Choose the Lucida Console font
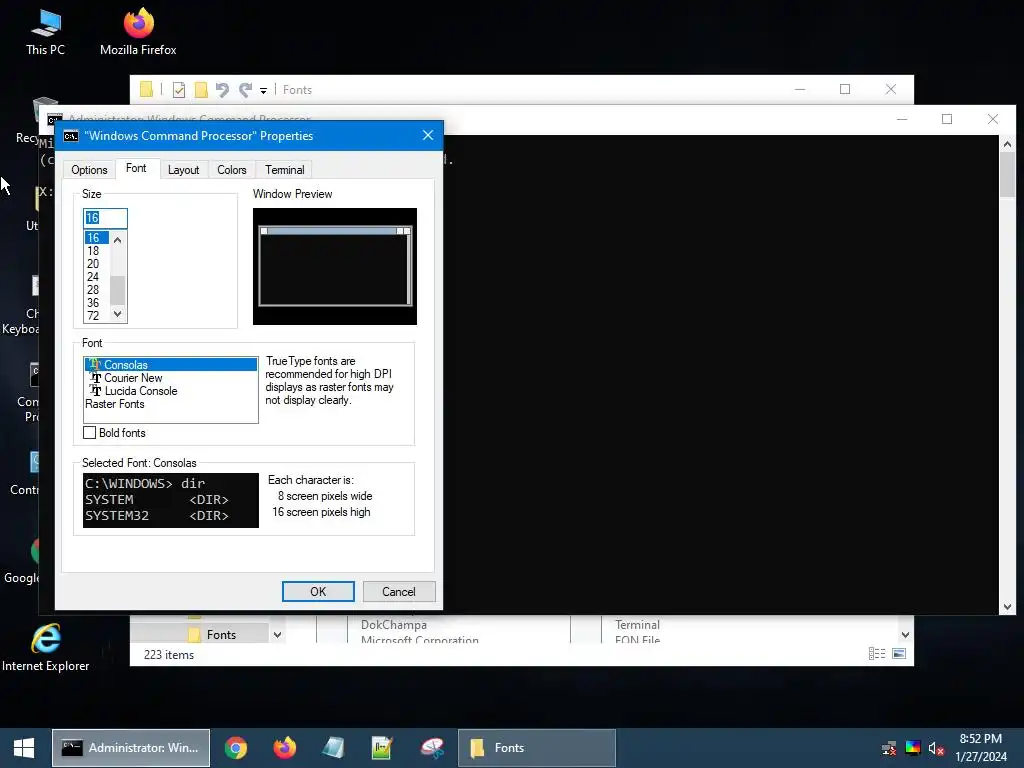Image resolution: width=1024 pixels, height=768 pixels. coord(170,391)
